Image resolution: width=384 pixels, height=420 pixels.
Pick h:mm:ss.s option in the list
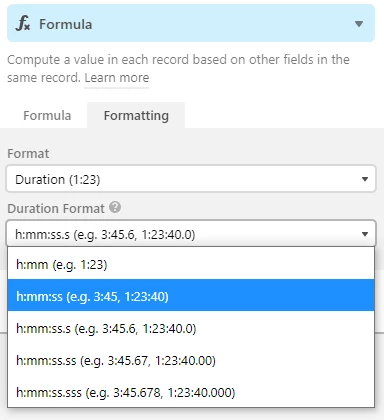point(191,328)
